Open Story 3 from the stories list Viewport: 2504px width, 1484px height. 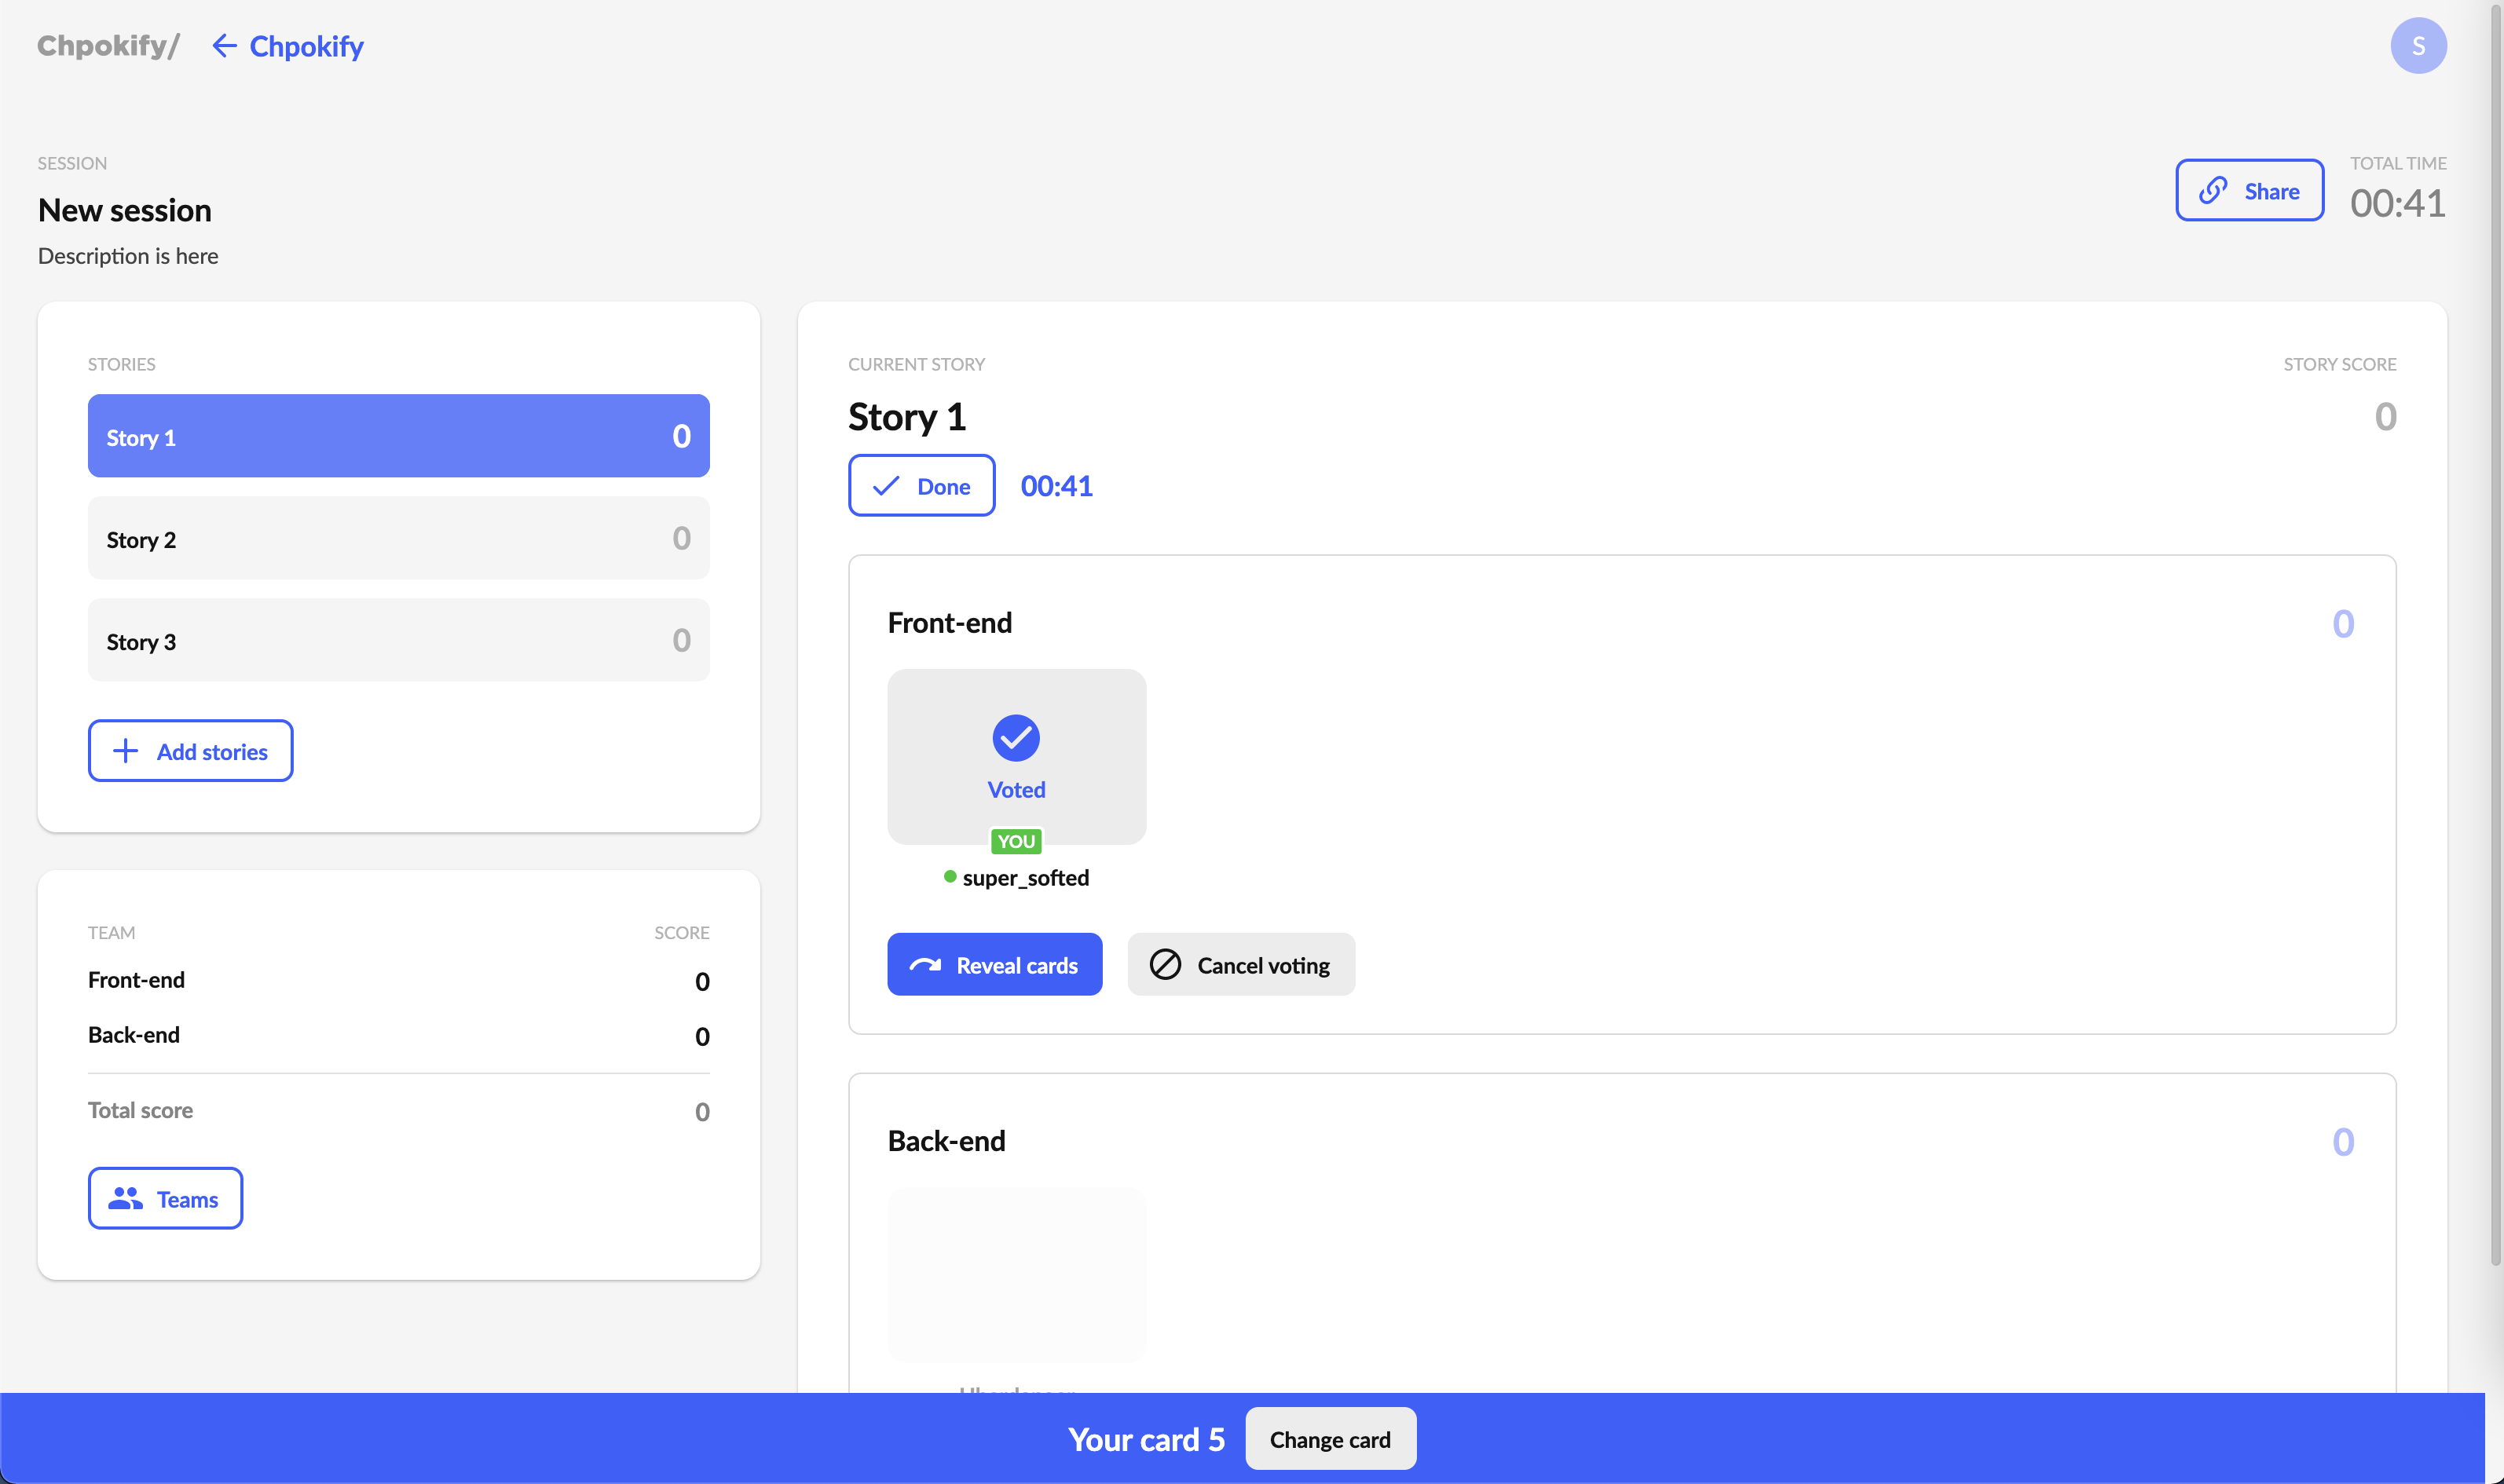tap(398, 641)
